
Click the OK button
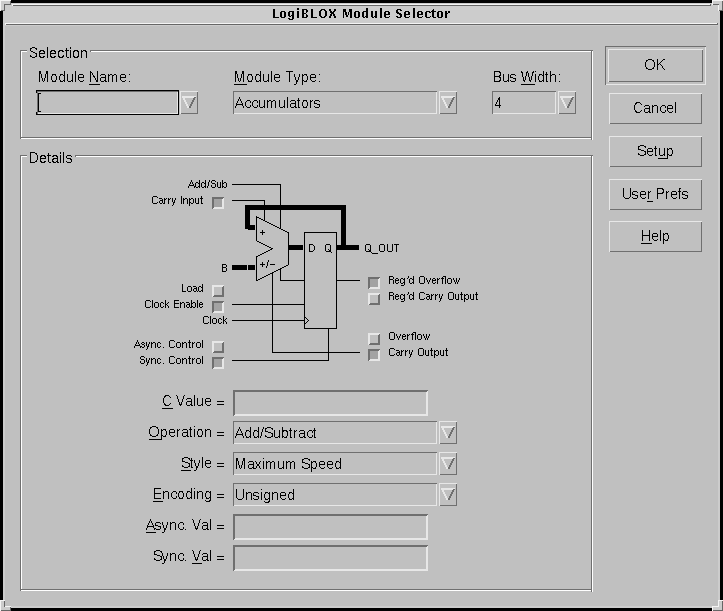click(654, 65)
